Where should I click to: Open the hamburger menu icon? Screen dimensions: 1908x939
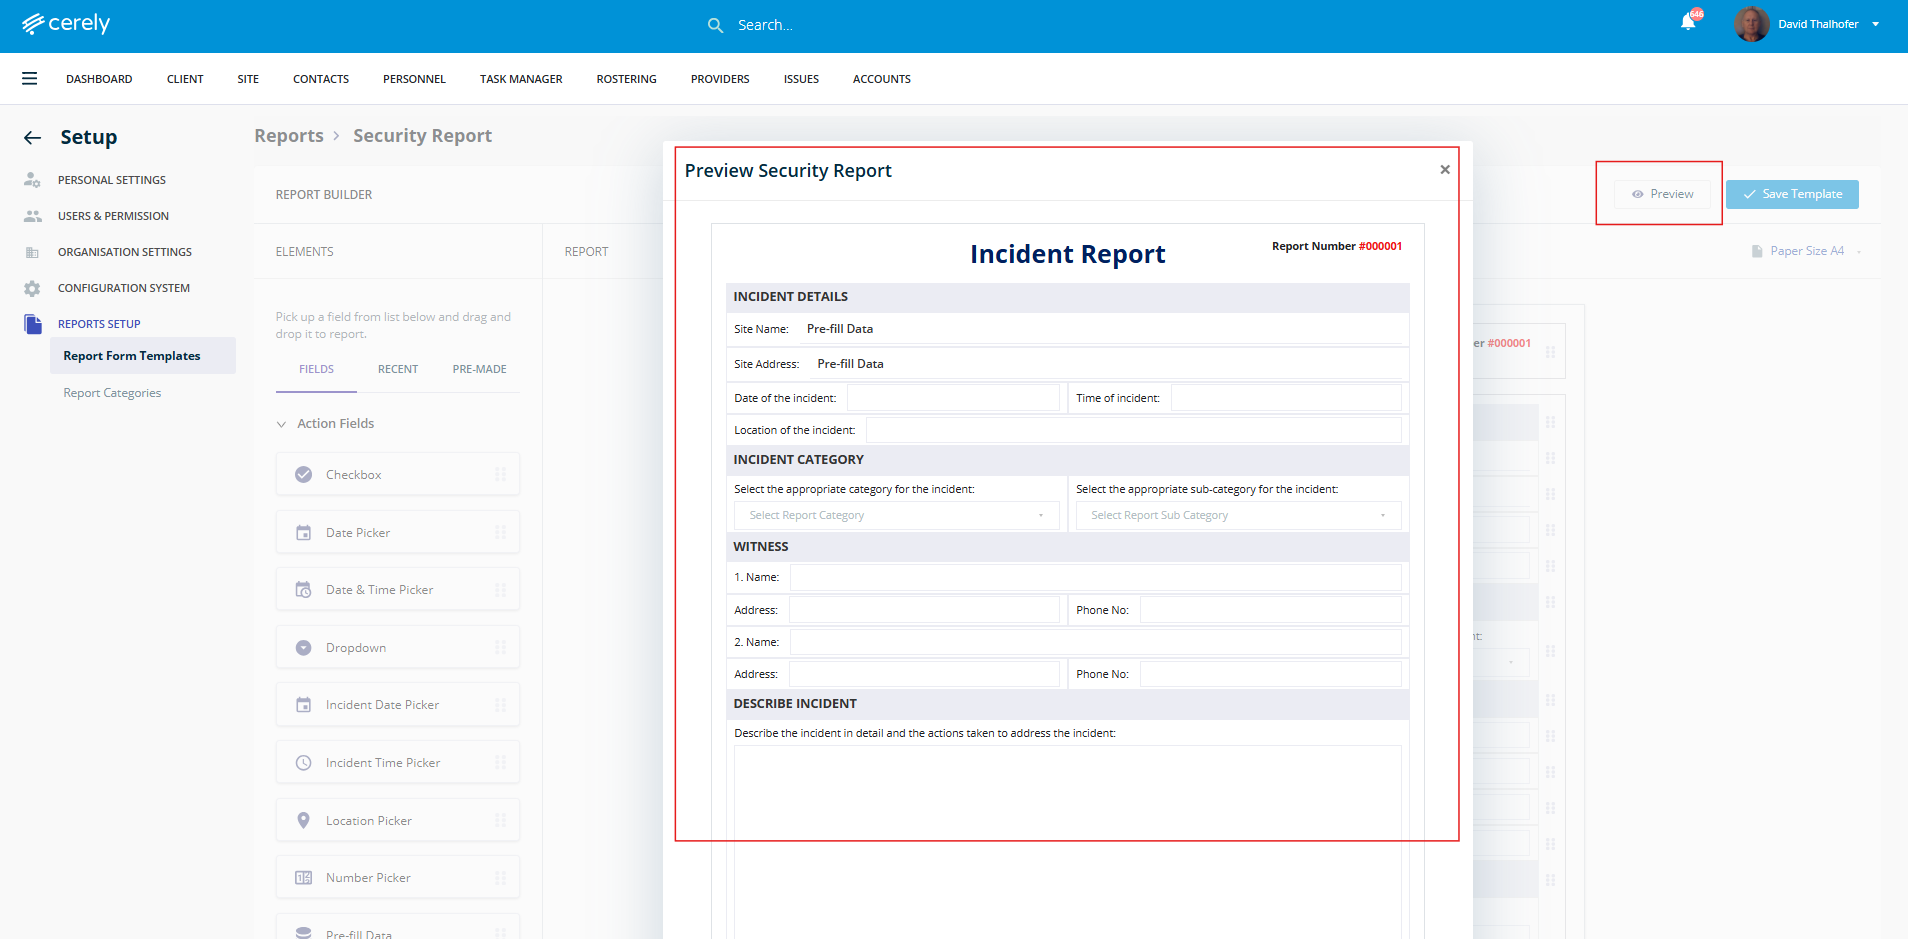coord(30,79)
